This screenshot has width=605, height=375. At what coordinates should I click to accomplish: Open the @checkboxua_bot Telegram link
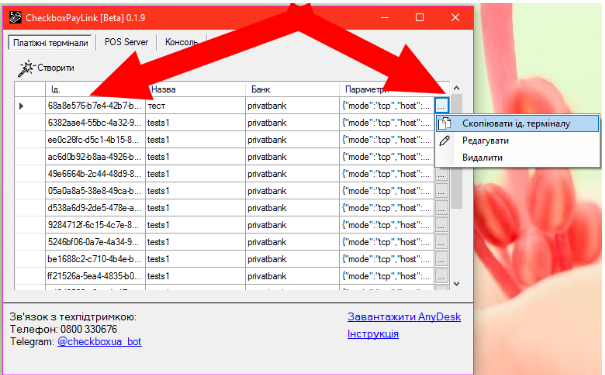tap(99, 342)
